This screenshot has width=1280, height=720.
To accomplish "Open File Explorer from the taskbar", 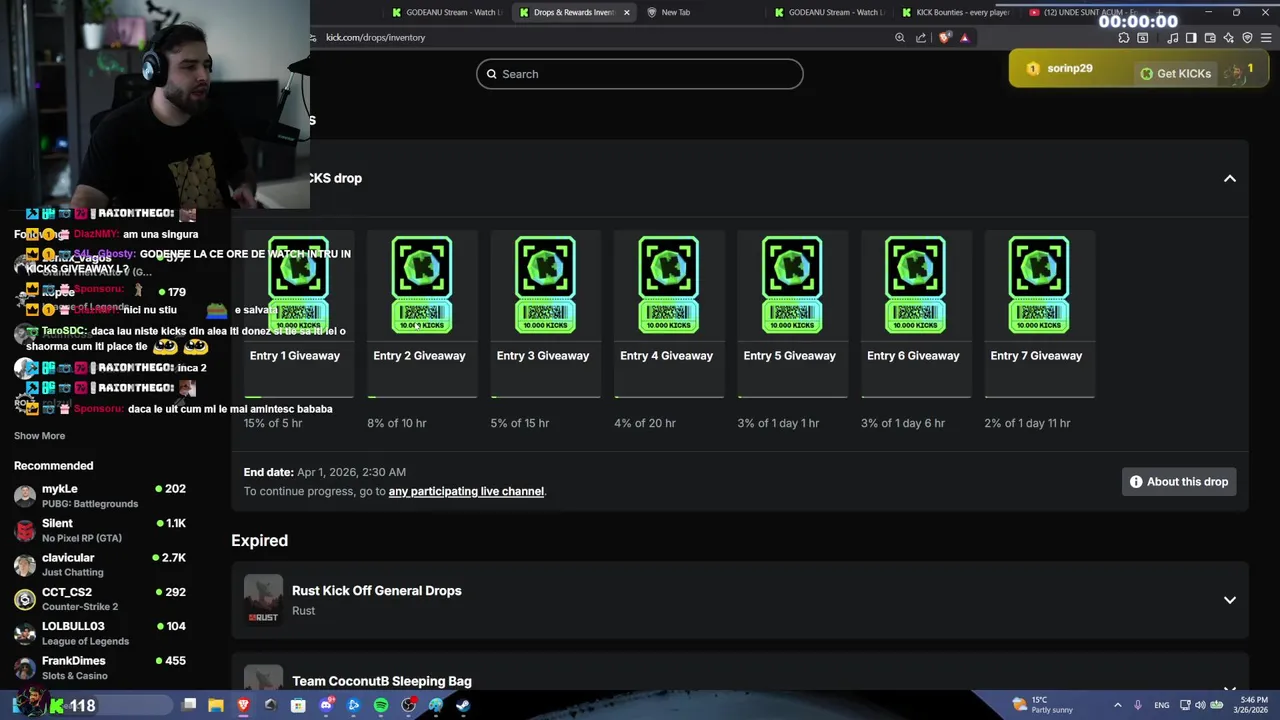I will pos(216,705).
